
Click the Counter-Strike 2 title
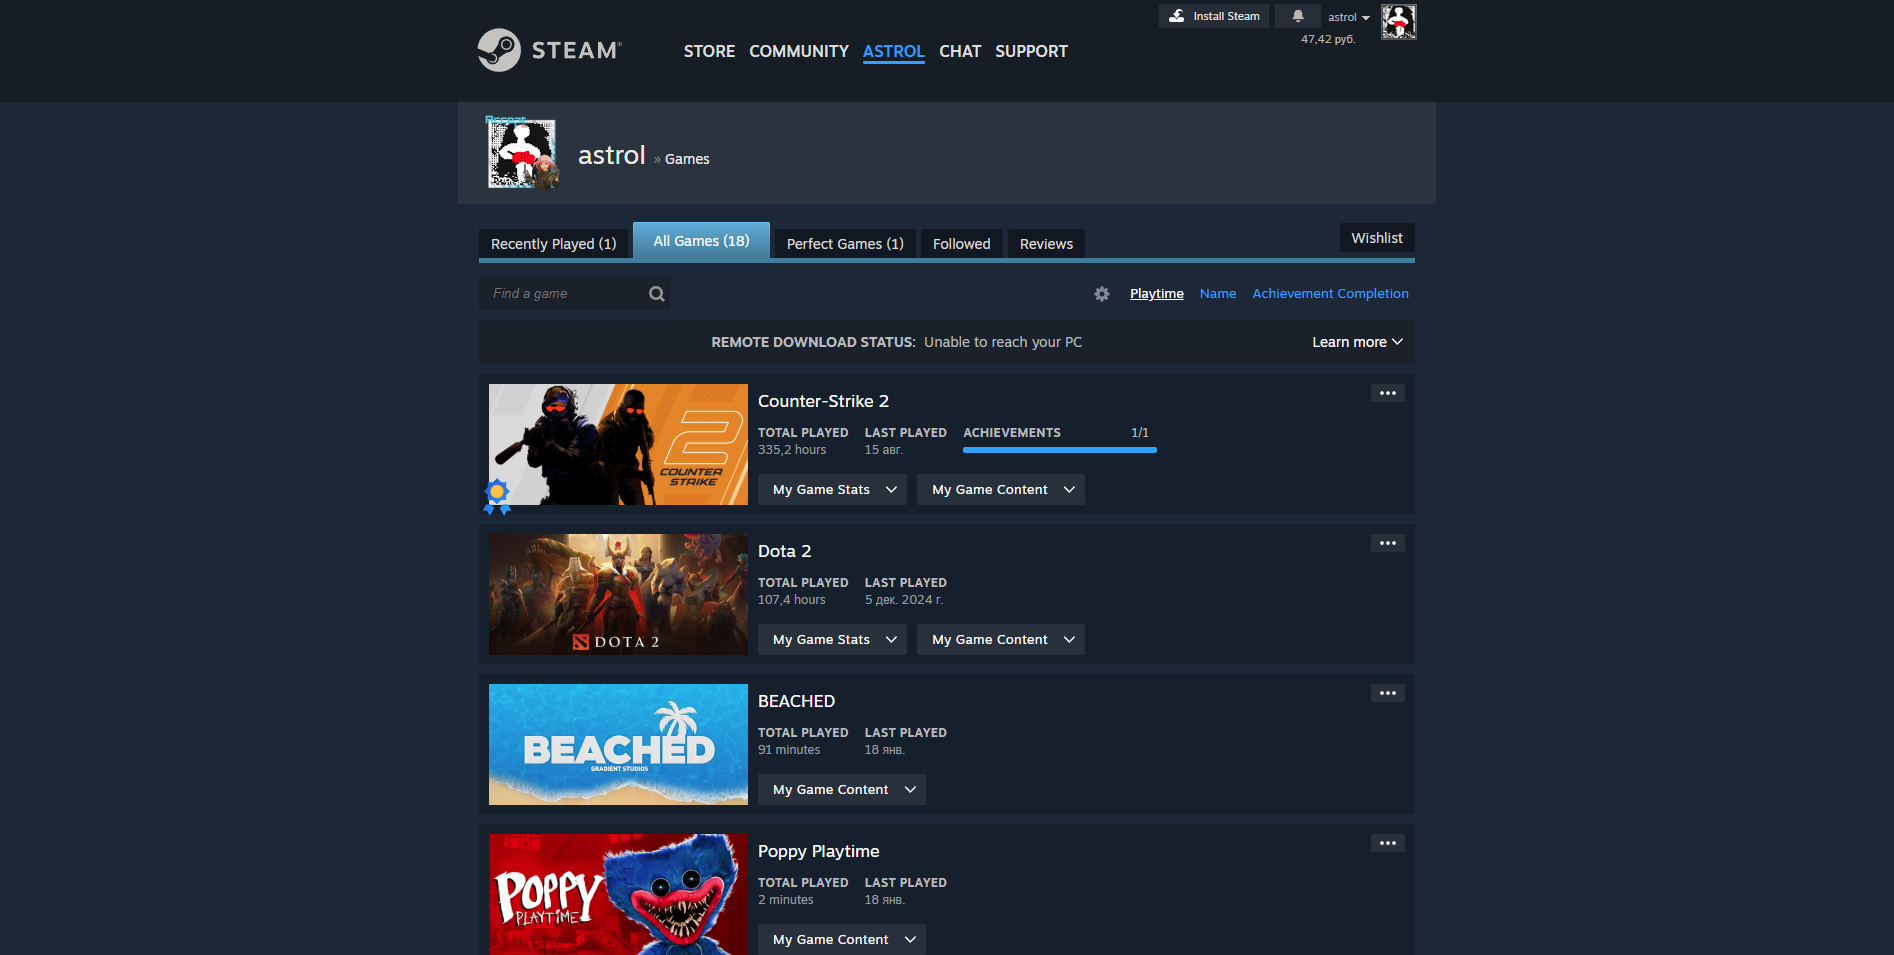823,401
